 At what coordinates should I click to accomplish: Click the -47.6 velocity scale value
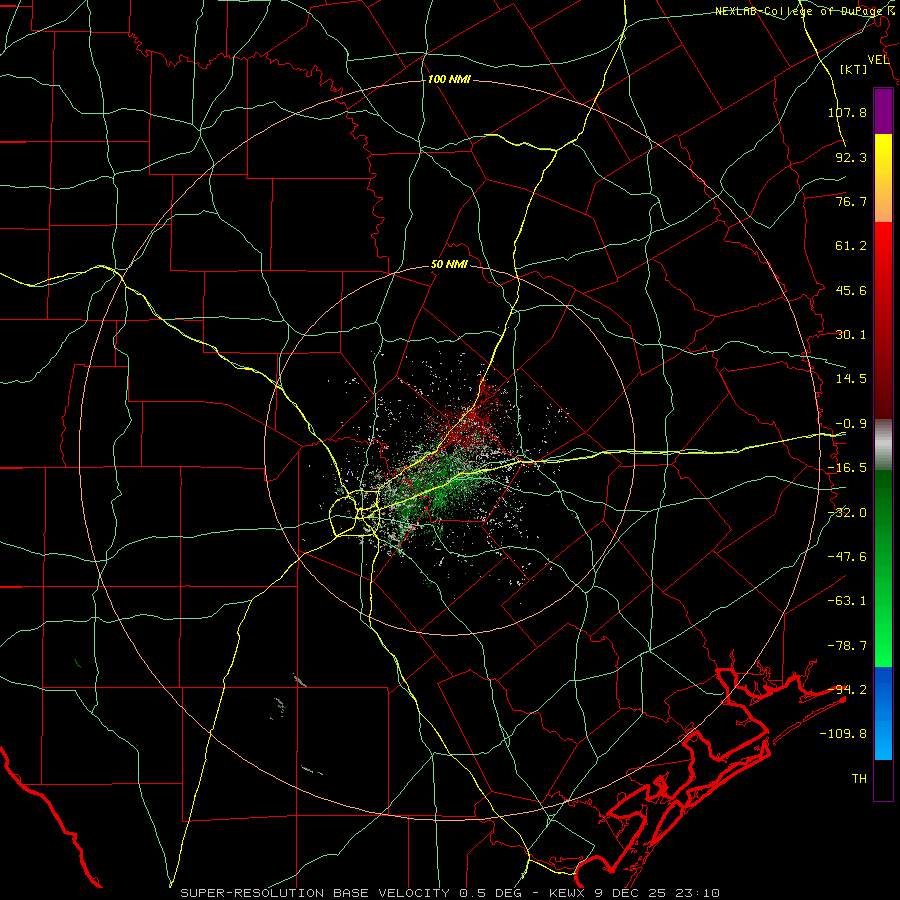coord(847,557)
